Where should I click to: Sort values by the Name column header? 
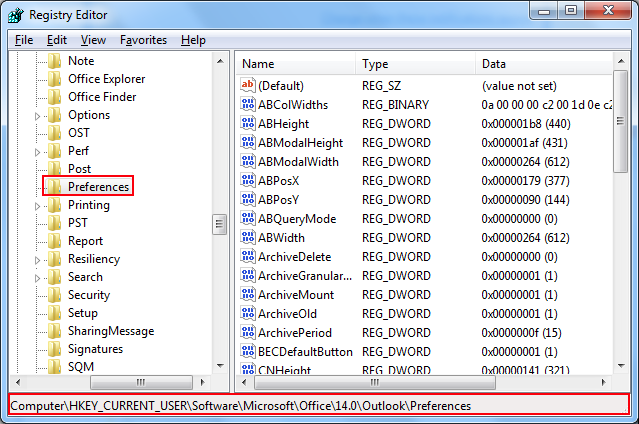pos(296,64)
